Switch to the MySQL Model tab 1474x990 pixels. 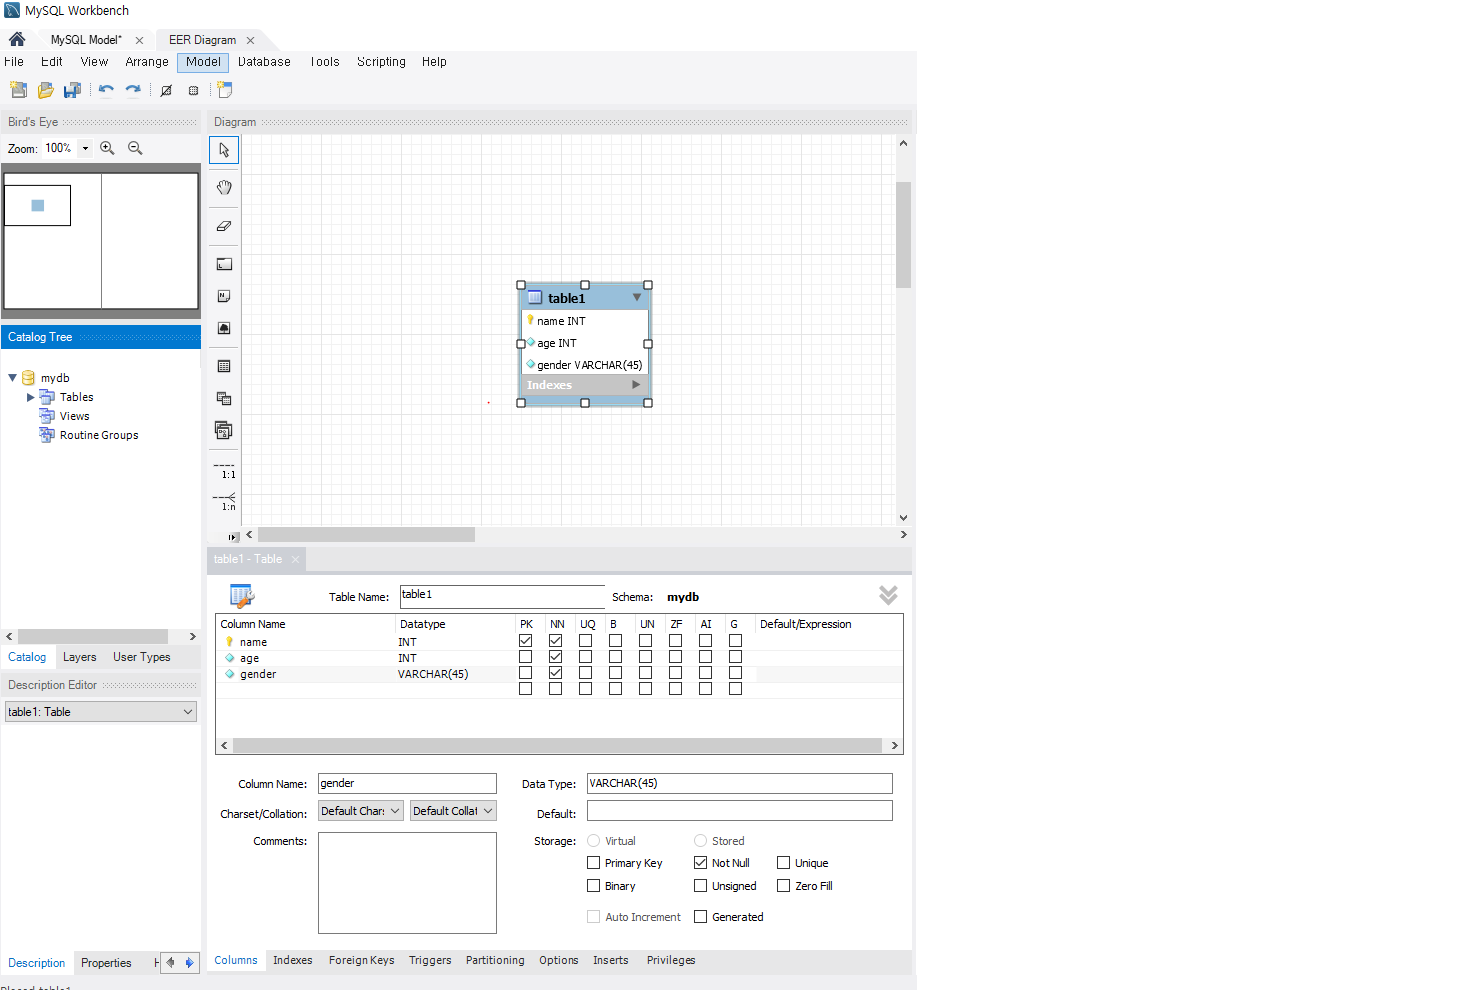coord(86,40)
